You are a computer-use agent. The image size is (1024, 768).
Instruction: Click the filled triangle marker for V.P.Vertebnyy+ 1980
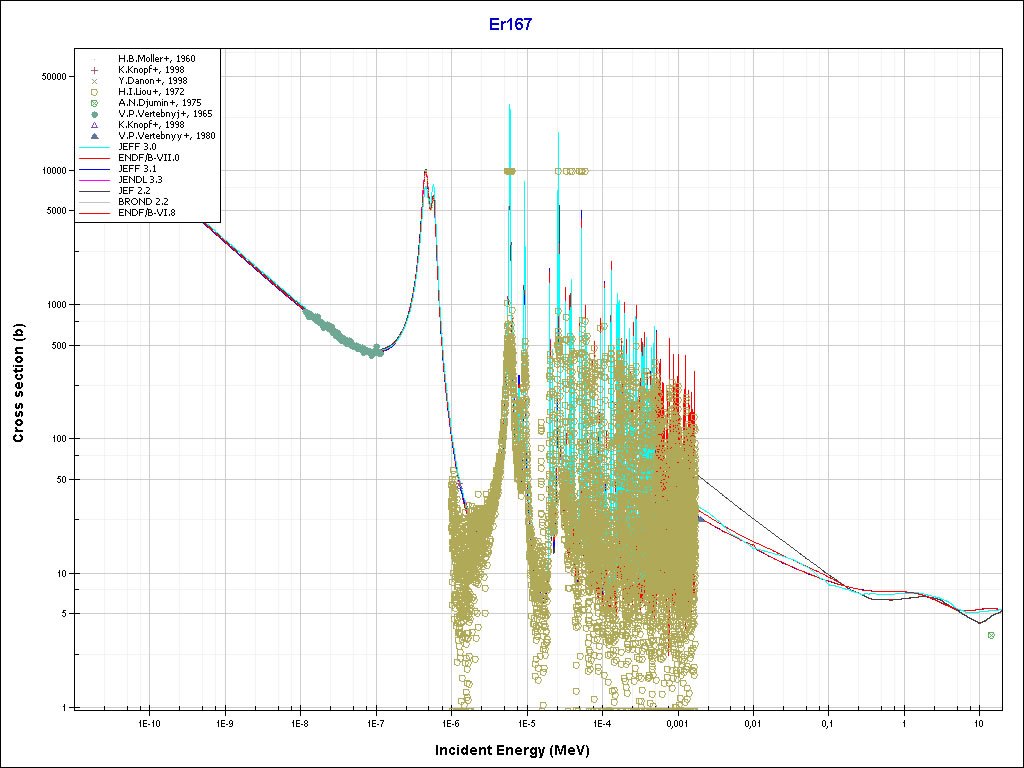(x=94, y=136)
